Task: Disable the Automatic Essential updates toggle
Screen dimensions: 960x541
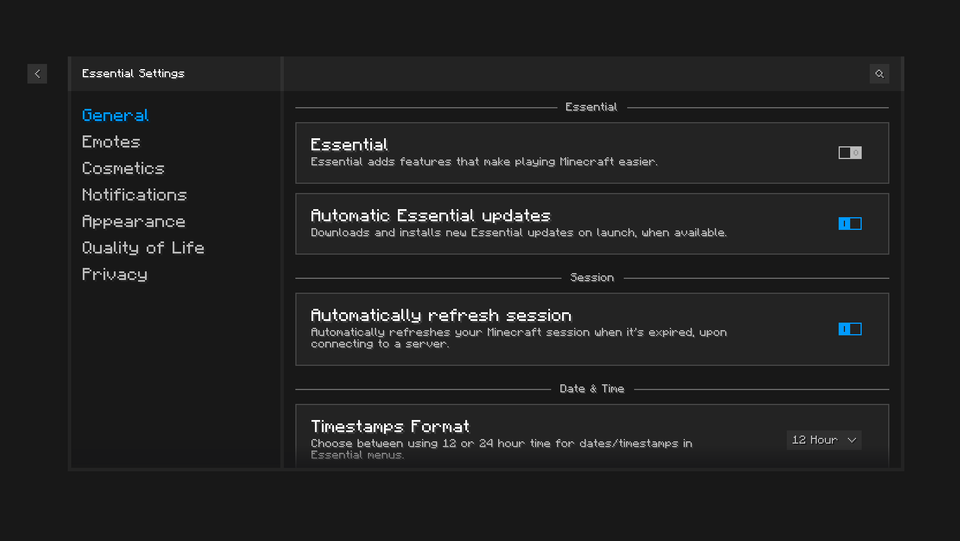Action: [x=850, y=224]
